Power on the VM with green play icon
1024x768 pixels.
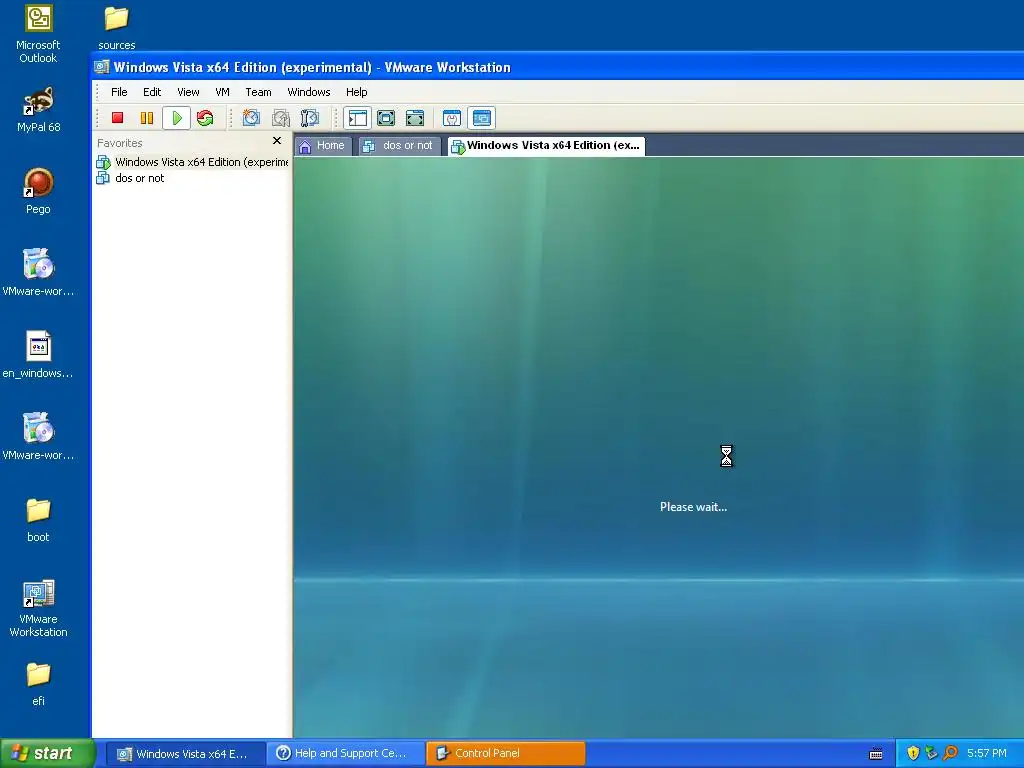coord(176,118)
